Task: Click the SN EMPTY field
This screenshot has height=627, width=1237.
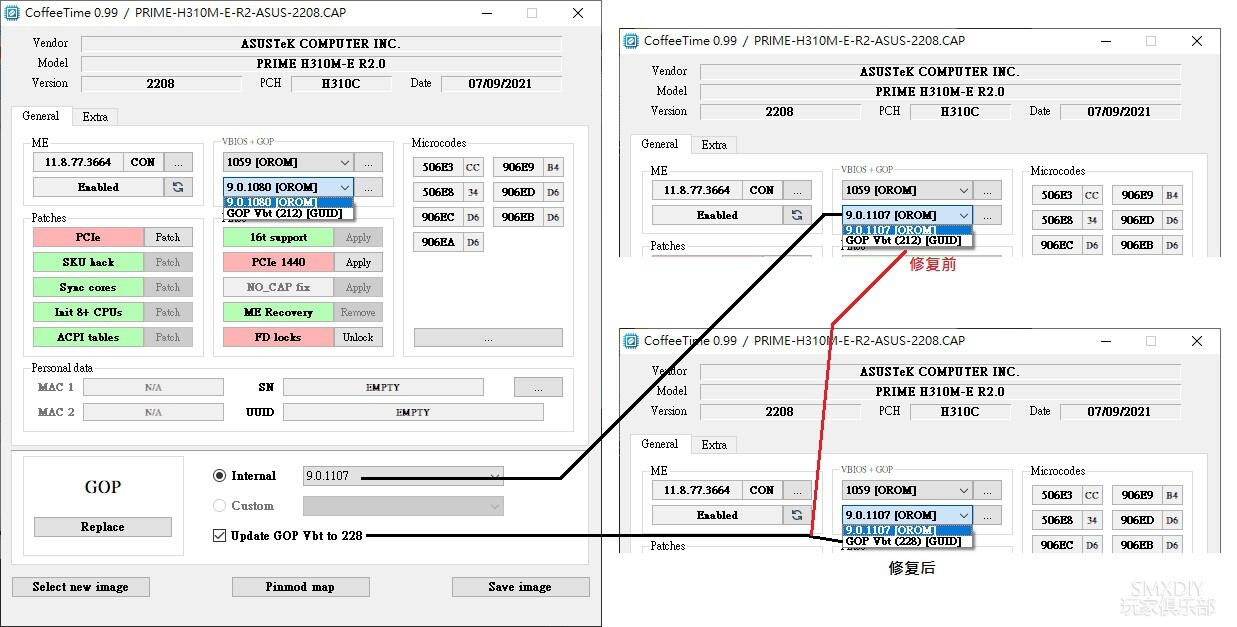Action: click(x=383, y=387)
